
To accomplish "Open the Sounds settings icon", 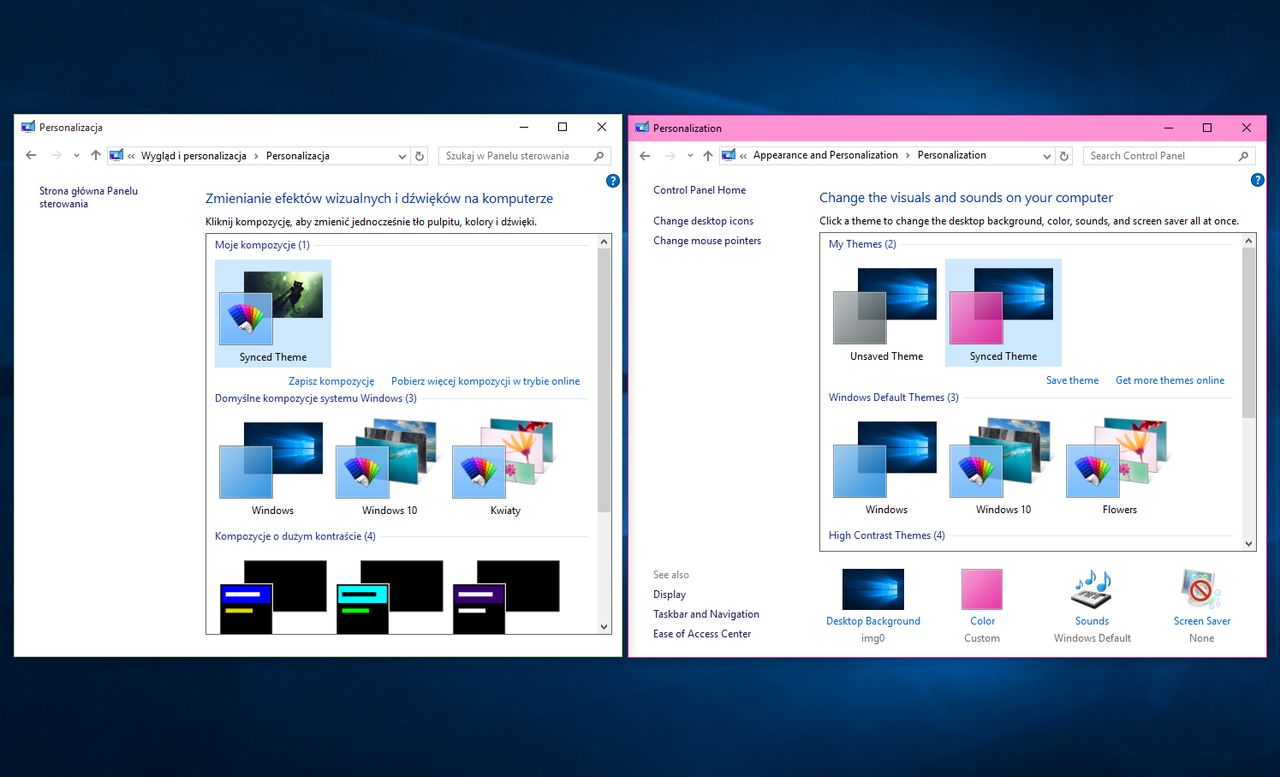I will click(1092, 589).
